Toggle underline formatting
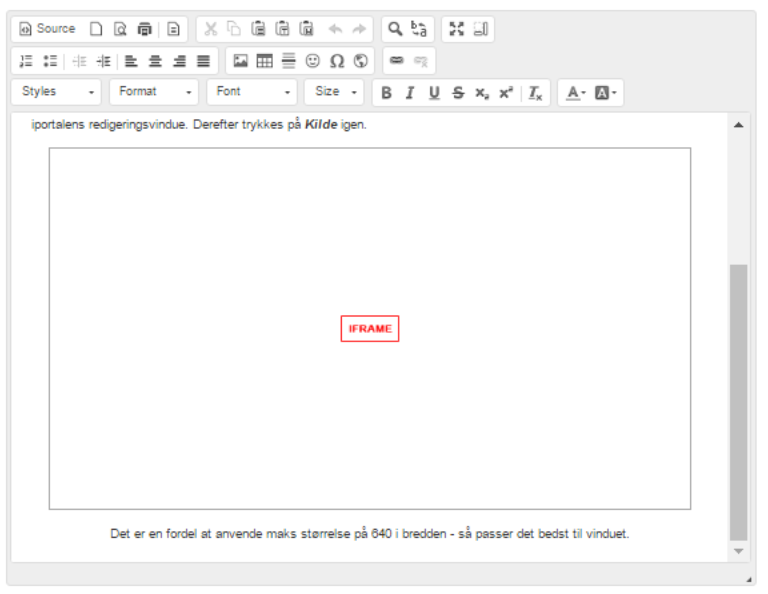This screenshot has height=594, width=768. coord(434,93)
